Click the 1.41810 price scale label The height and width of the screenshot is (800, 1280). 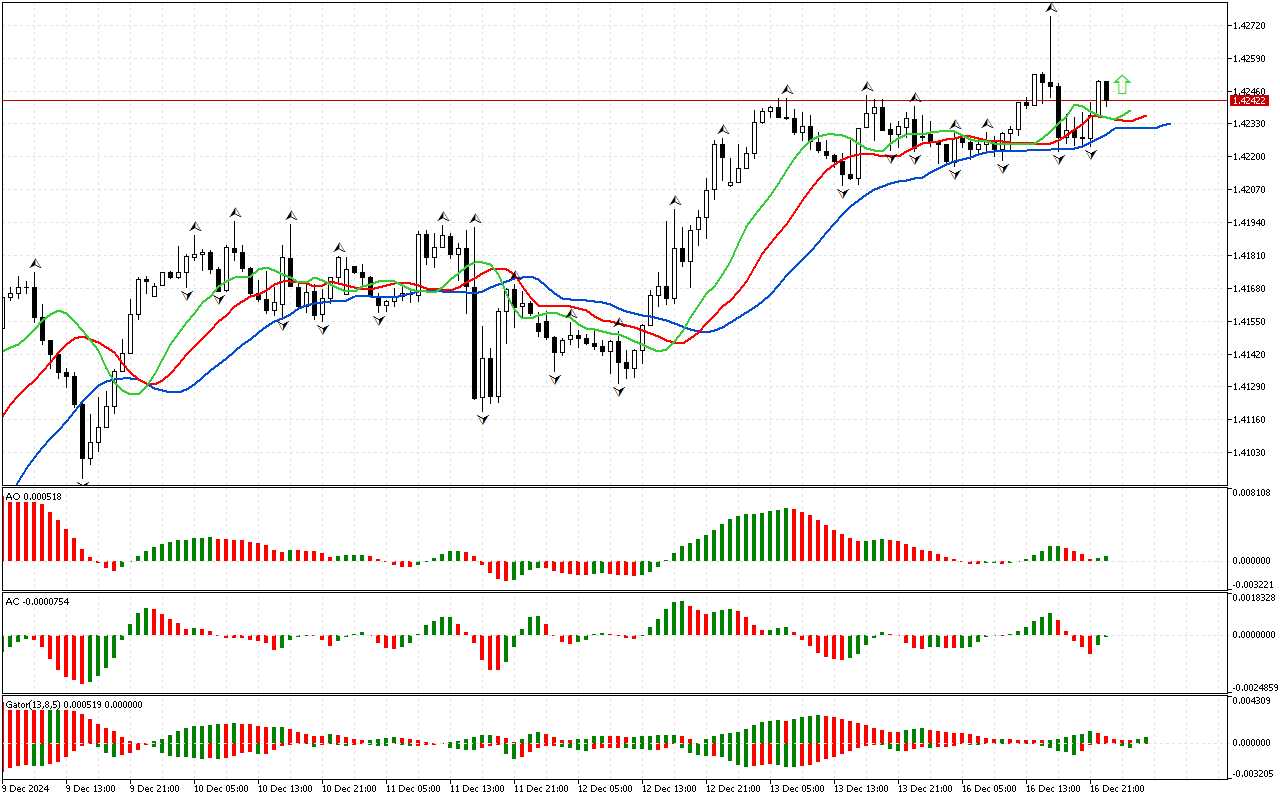tap(1249, 255)
